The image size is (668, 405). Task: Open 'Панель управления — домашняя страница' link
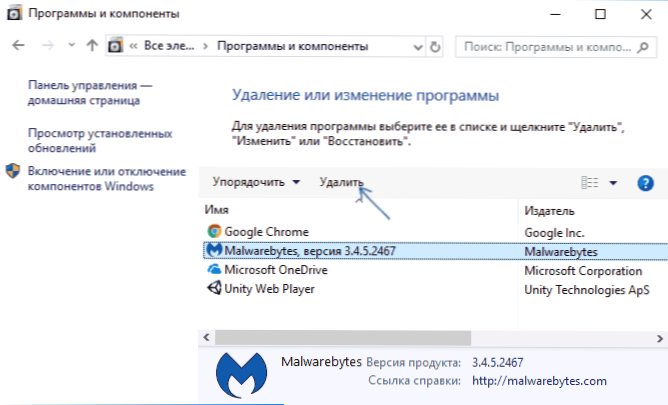pyautogui.click(x=90, y=93)
